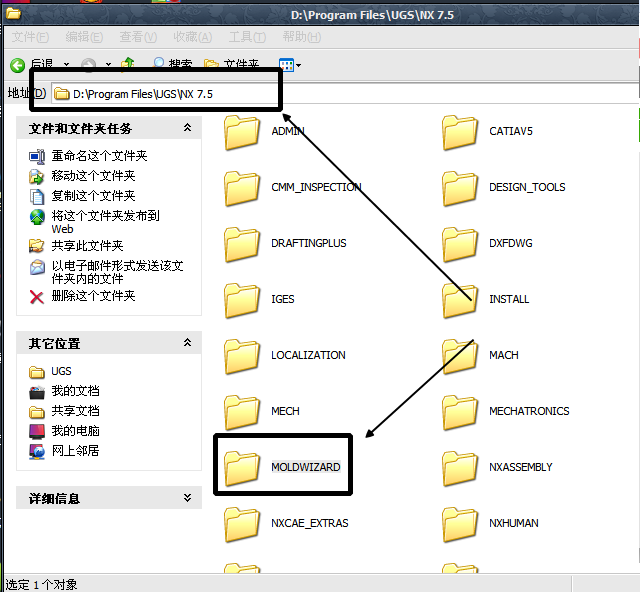Open the 文件(F) menu

coord(30,37)
